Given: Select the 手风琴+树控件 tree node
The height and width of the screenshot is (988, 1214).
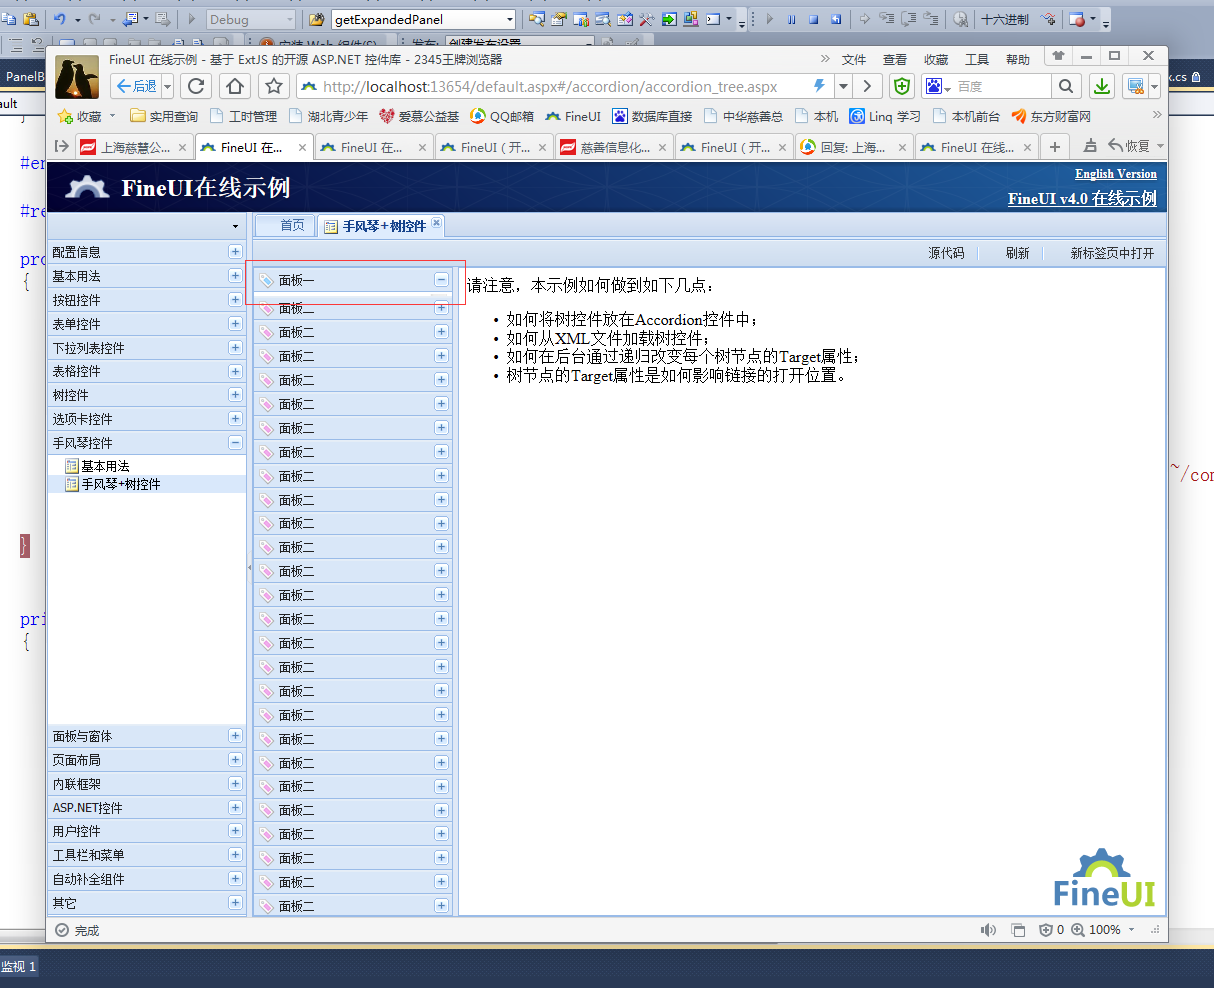Looking at the screenshot, I should pos(121,484).
